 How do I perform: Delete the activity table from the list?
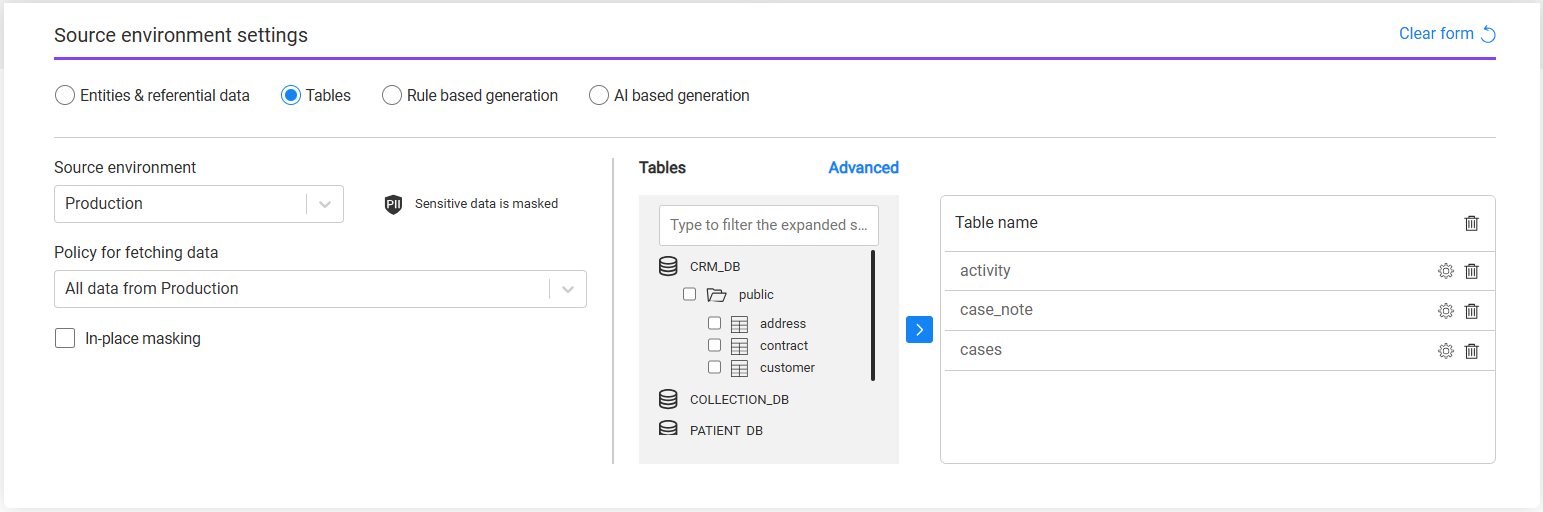[x=1471, y=271]
